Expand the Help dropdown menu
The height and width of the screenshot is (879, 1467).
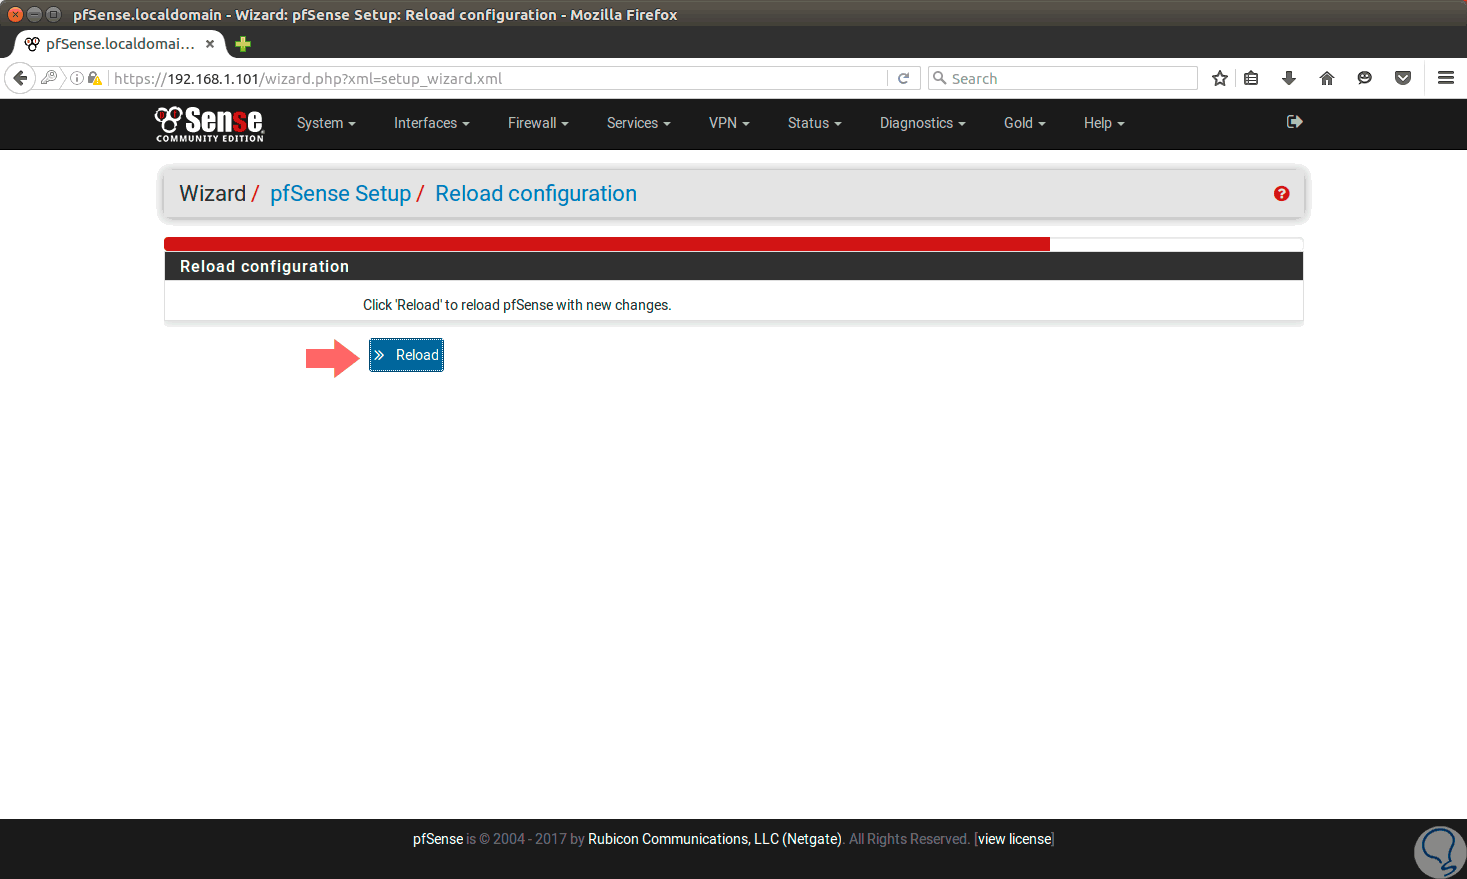click(x=1104, y=123)
